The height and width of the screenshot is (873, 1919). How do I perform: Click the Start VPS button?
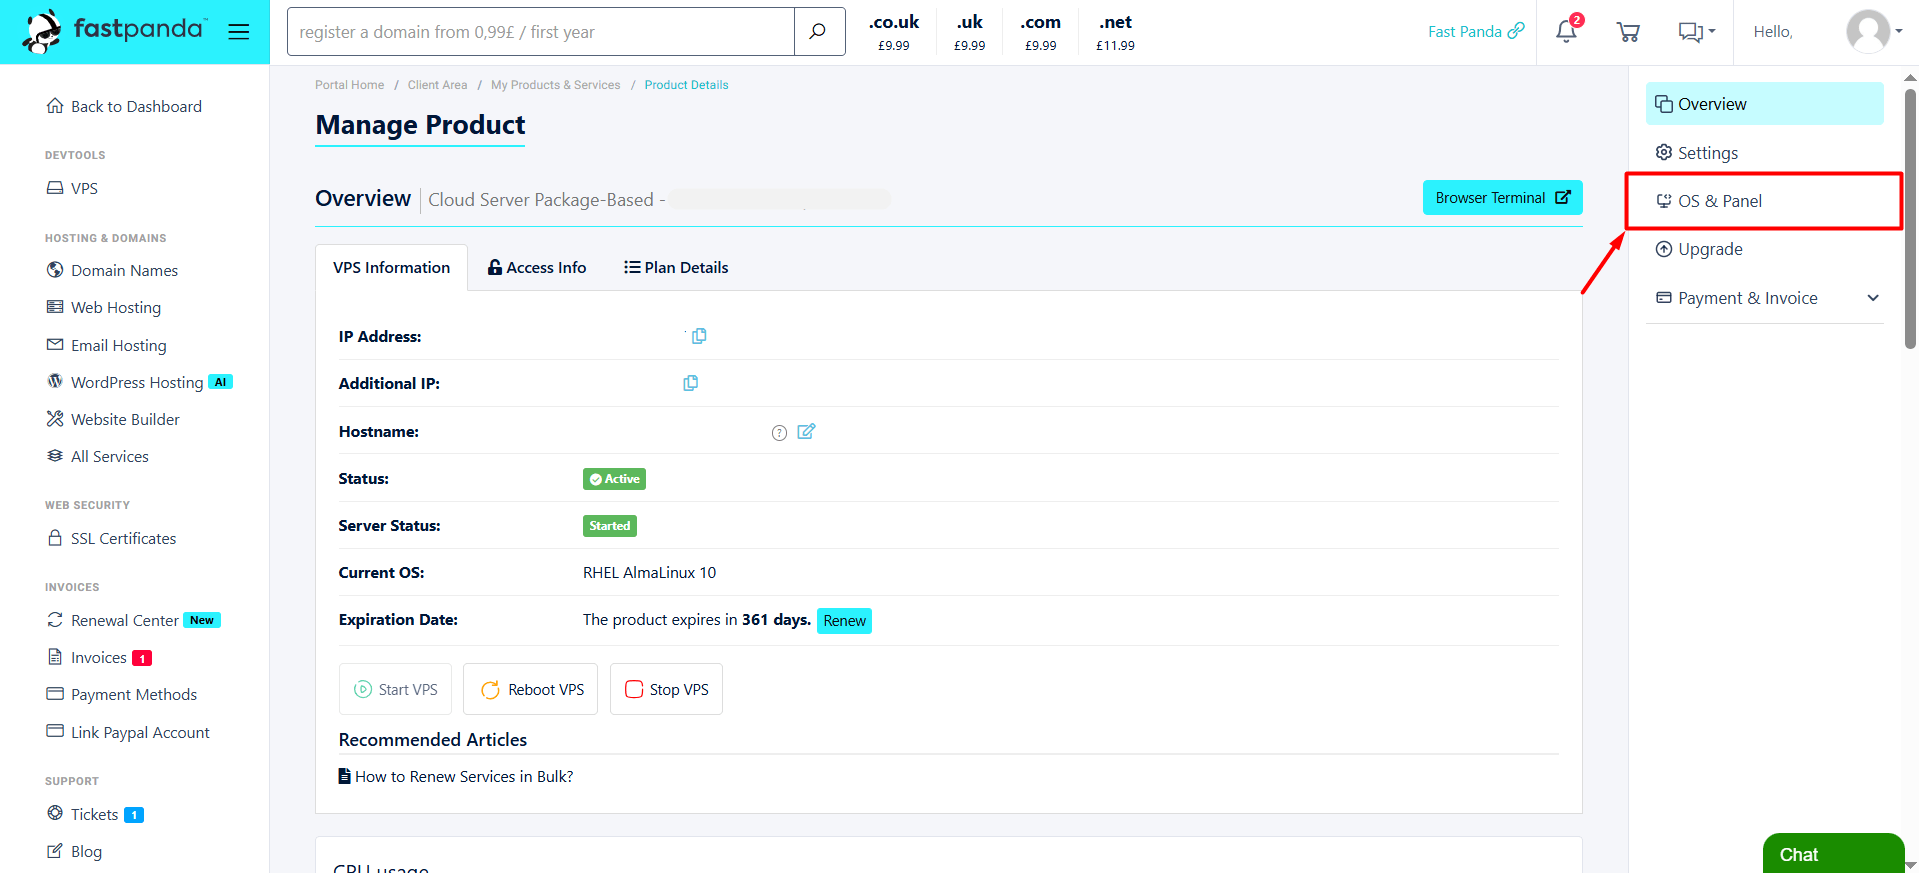coord(396,689)
